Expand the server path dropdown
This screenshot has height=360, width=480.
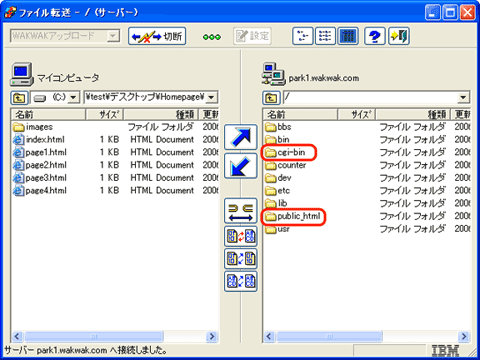[463, 98]
